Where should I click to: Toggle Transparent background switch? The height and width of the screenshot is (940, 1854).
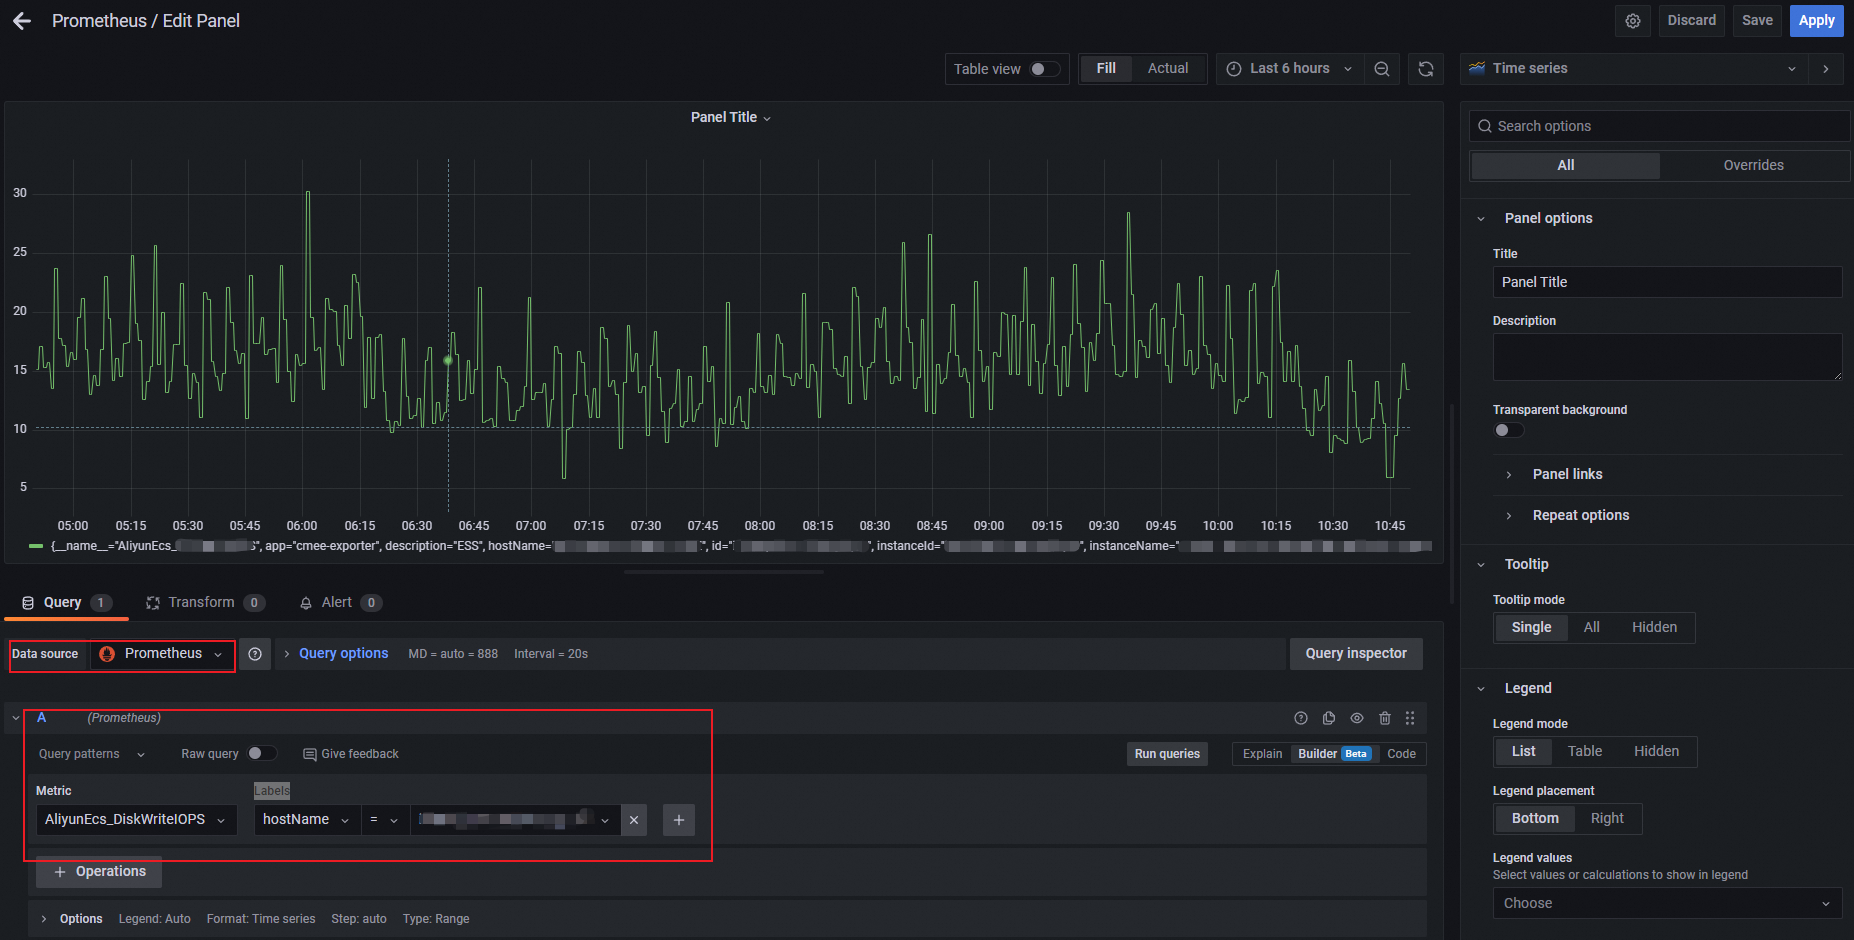tap(1509, 430)
